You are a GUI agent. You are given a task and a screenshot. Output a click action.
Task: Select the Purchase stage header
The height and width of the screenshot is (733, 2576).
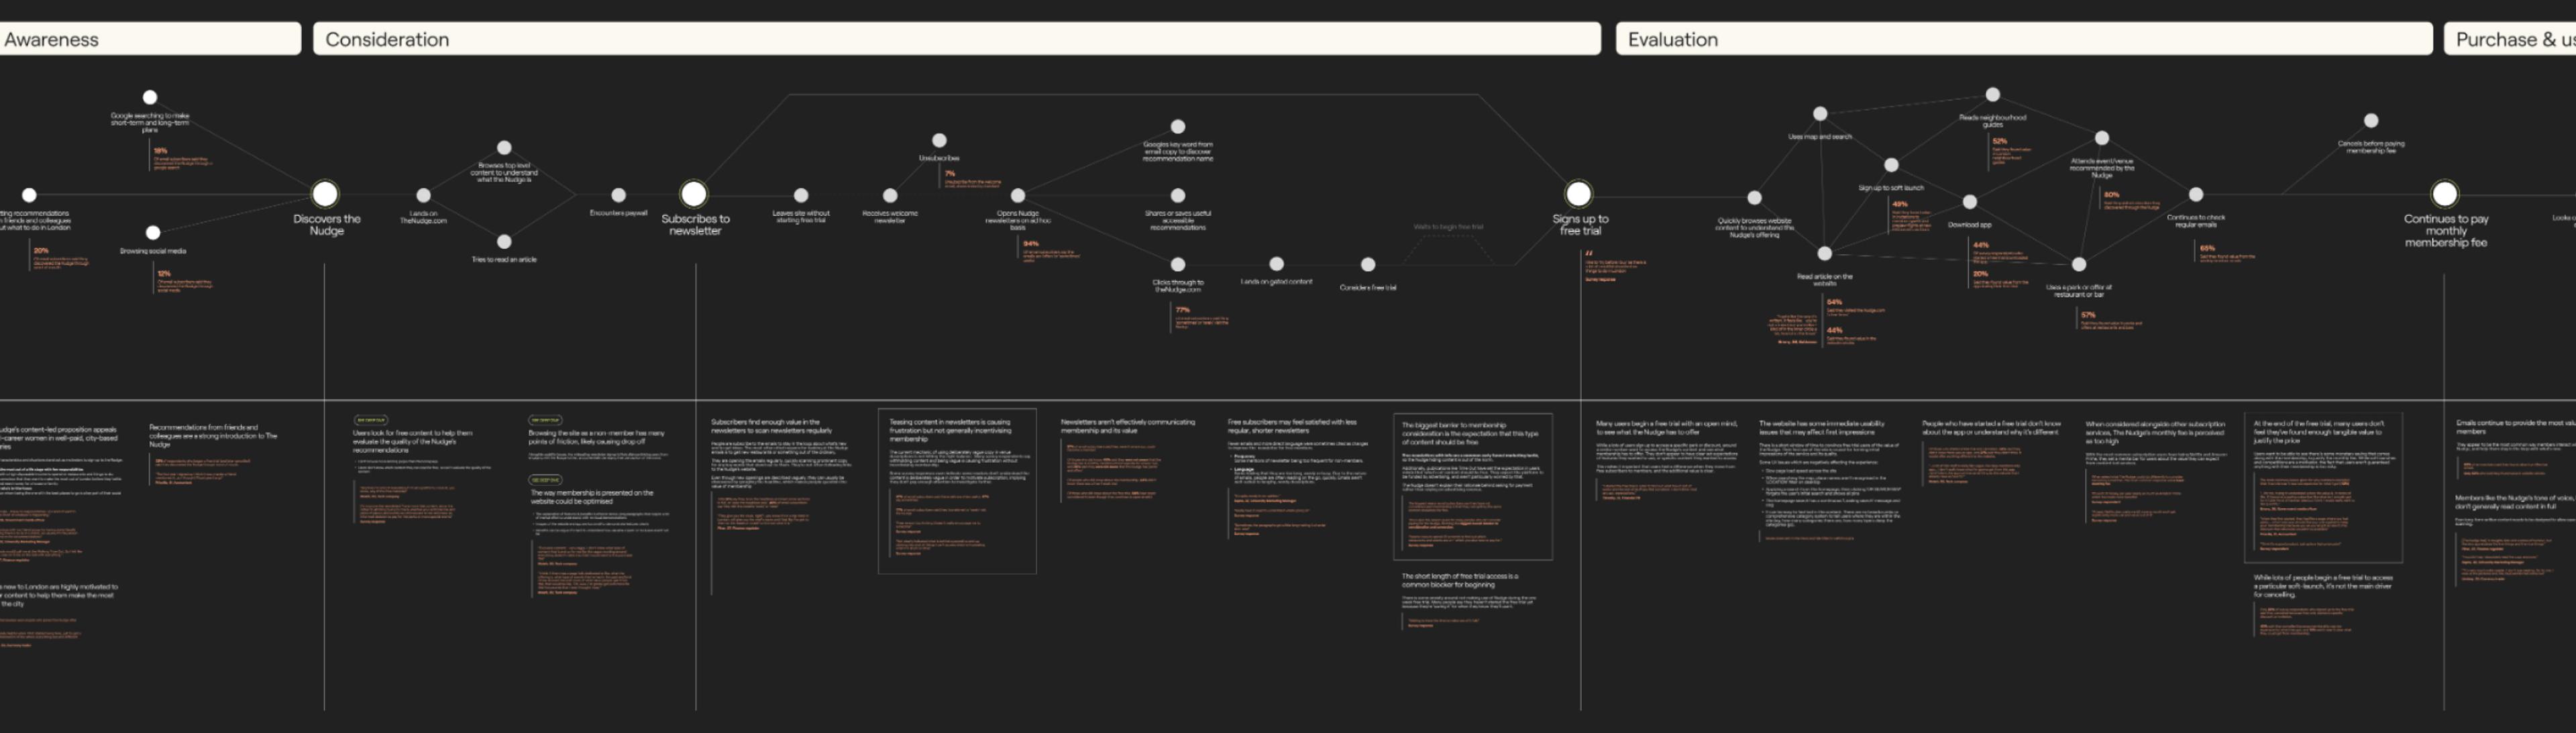pos(2510,39)
